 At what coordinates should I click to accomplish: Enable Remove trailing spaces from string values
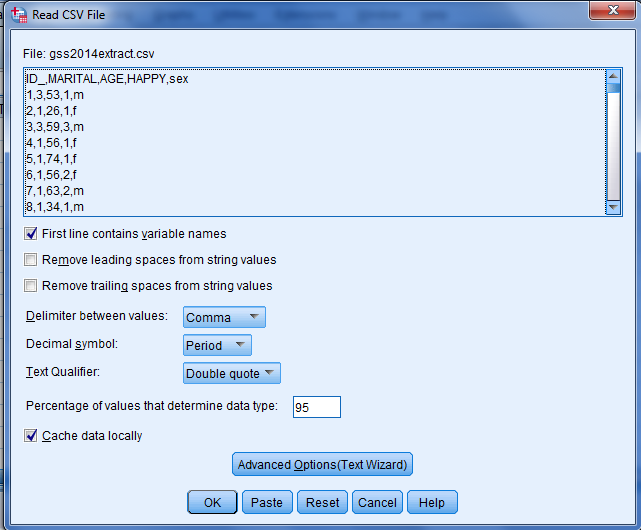click(31, 285)
